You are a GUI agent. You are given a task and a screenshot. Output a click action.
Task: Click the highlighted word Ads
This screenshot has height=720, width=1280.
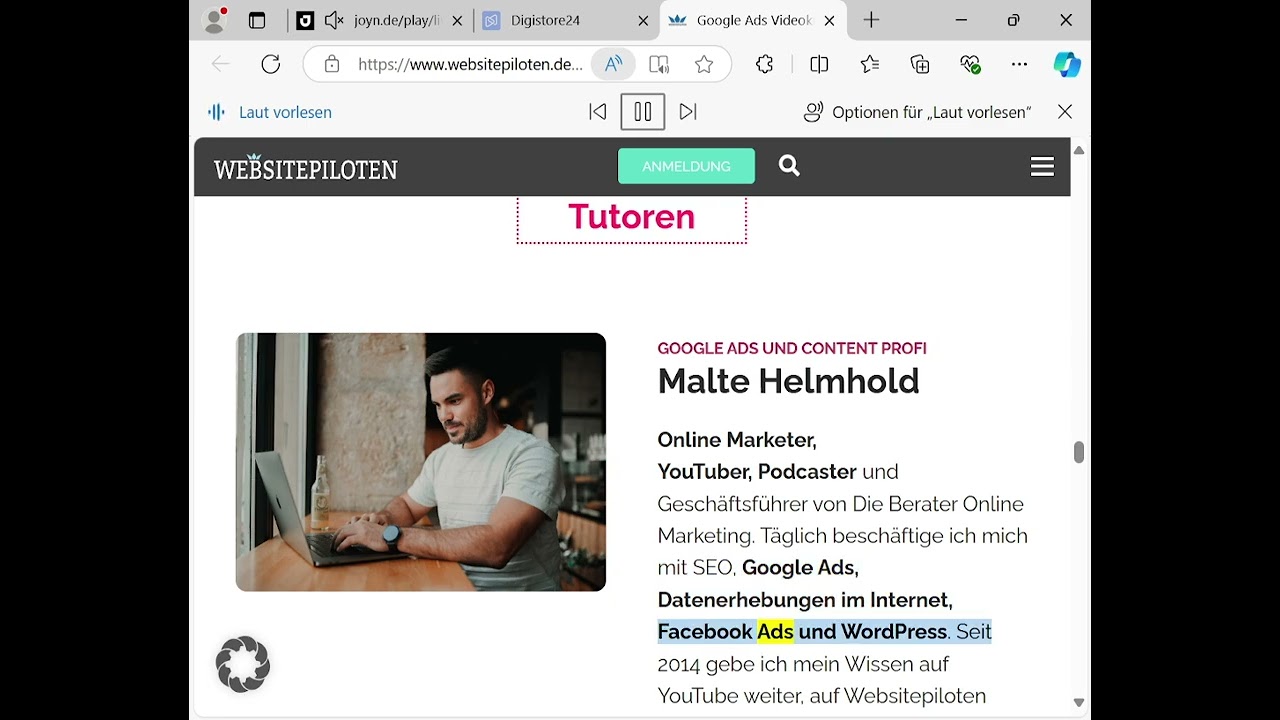(x=775, y=631)
